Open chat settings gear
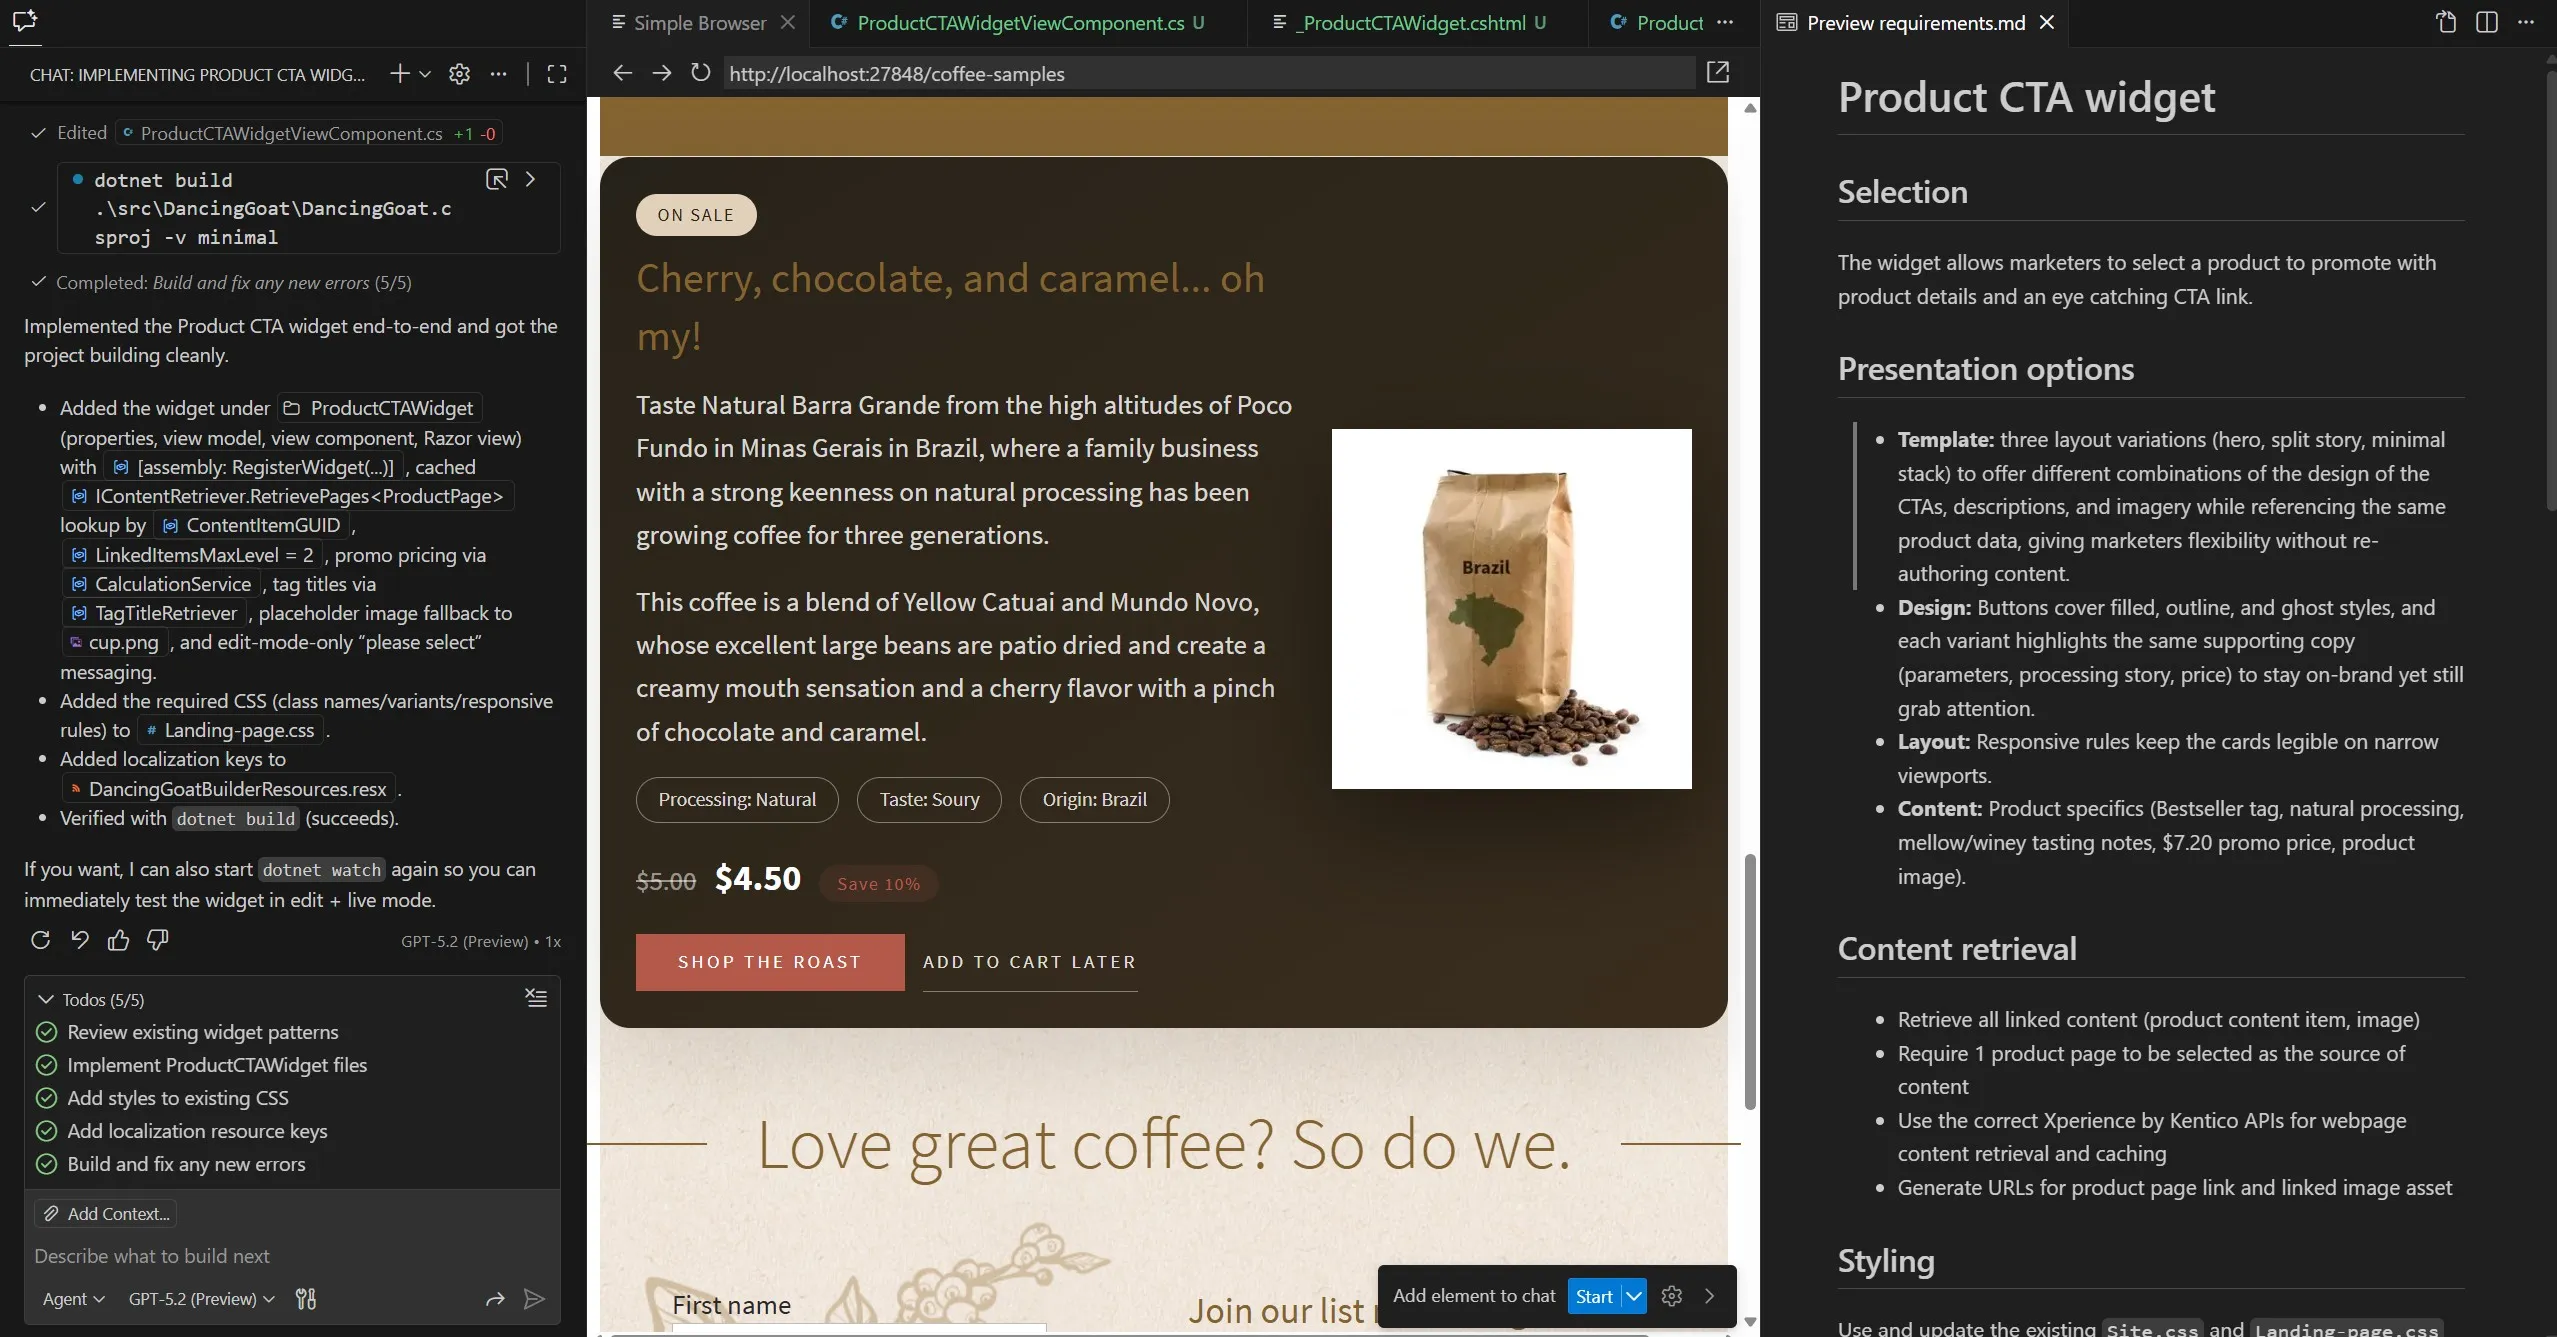2557x1337 pixels. click(459, 74)
